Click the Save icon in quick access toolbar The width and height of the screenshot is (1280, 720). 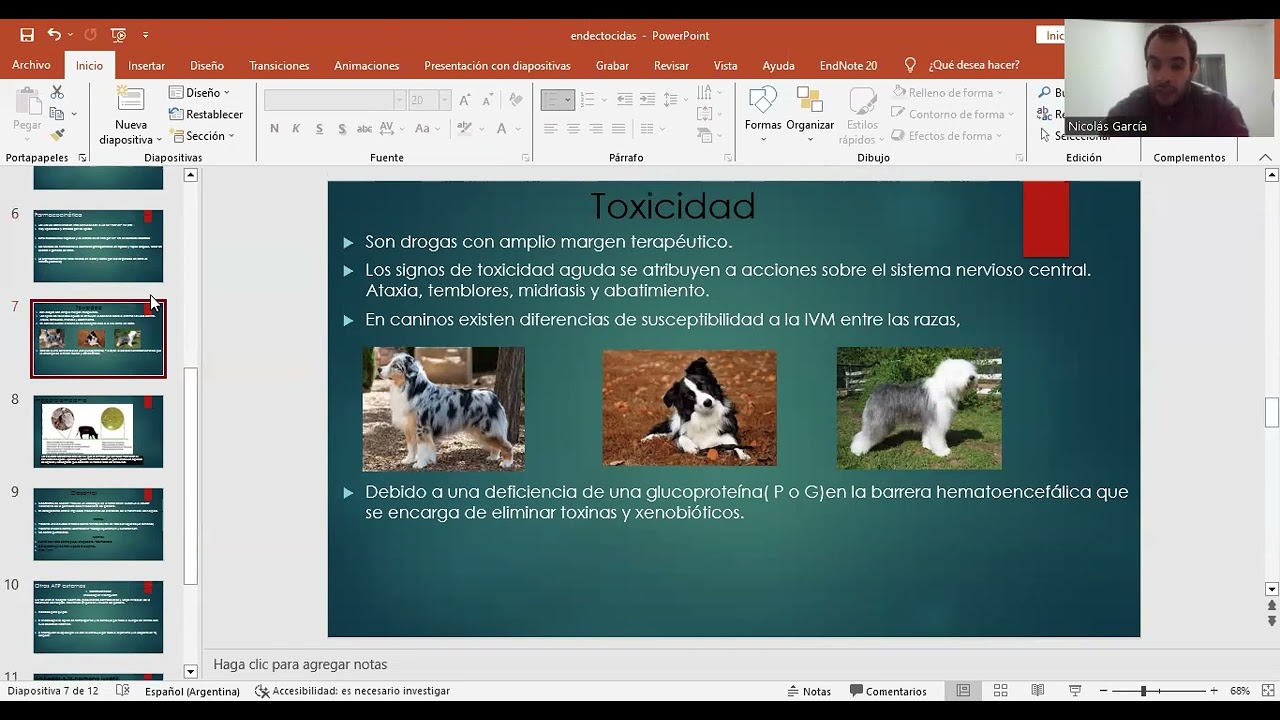point(27,35)
